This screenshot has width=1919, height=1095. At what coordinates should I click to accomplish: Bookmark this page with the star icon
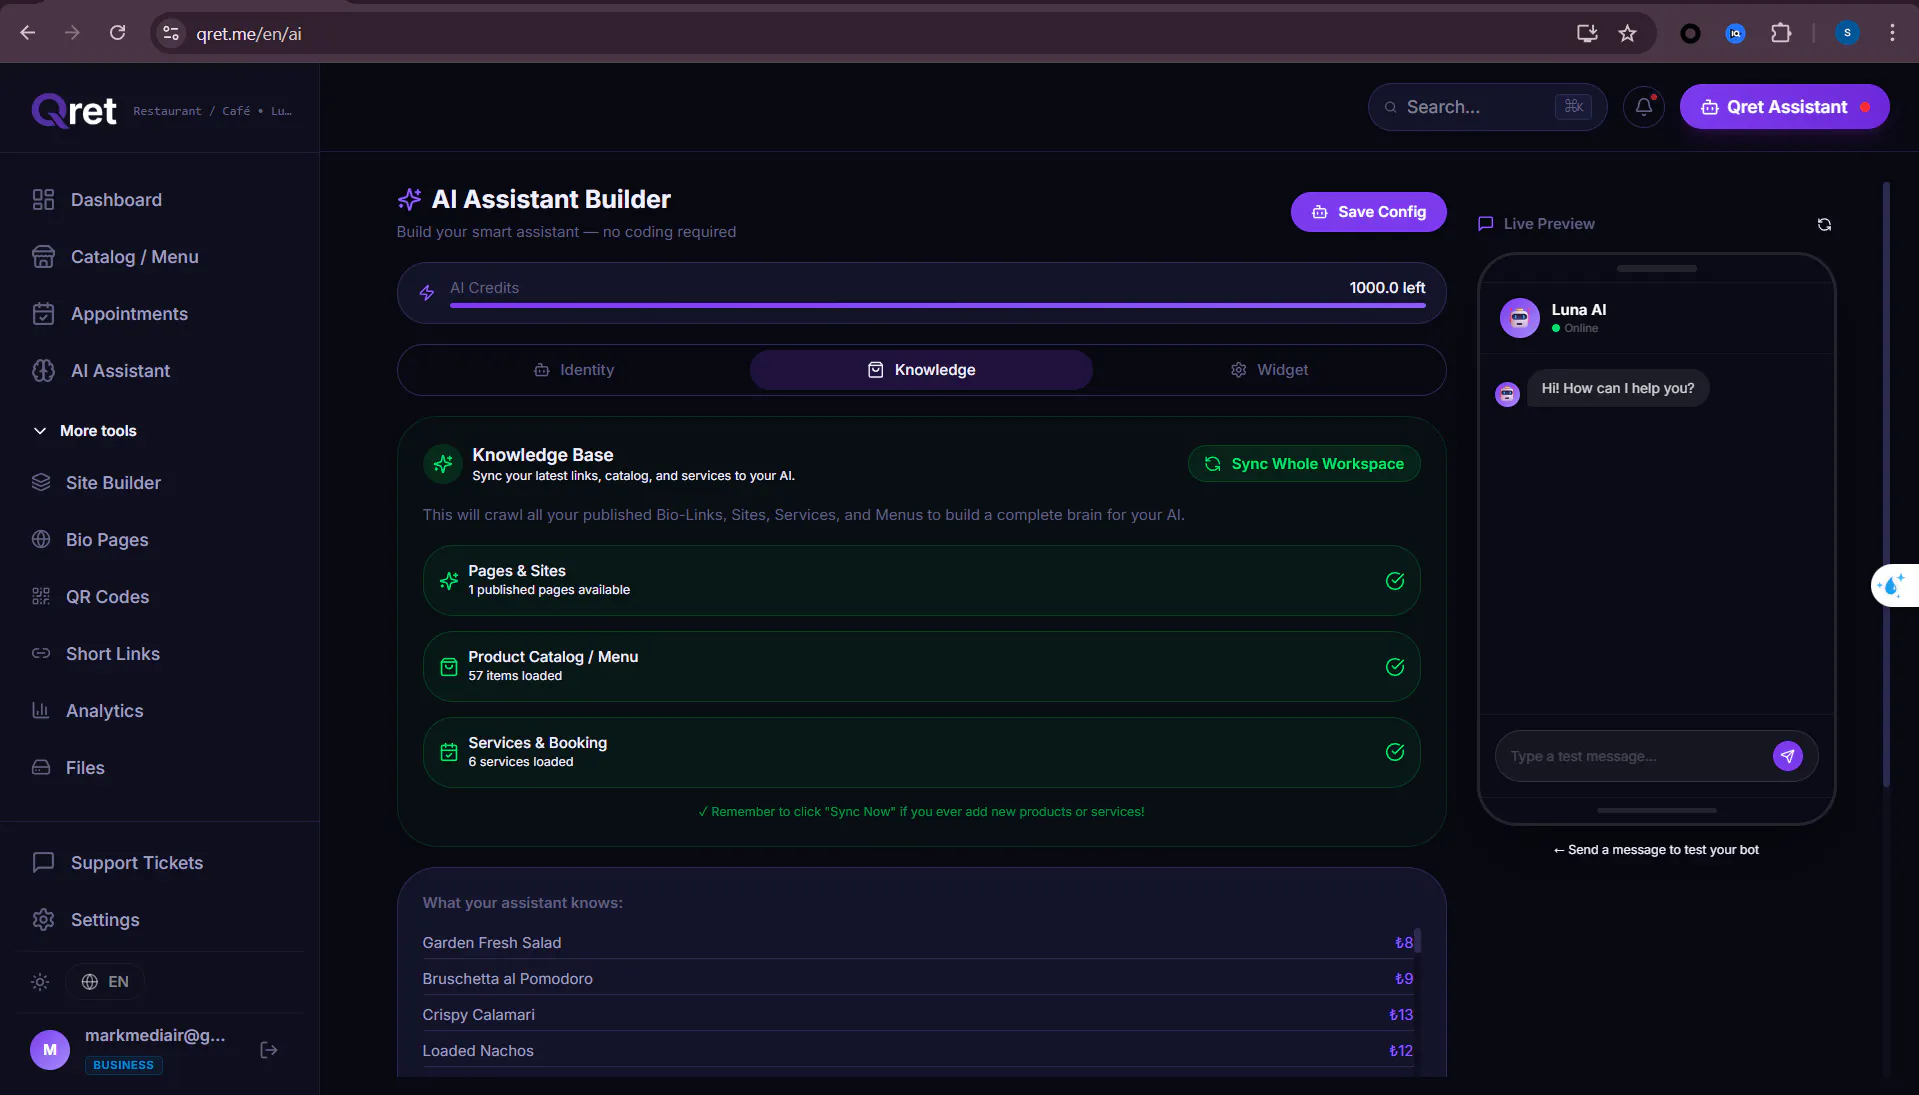tap(1628, 33)
